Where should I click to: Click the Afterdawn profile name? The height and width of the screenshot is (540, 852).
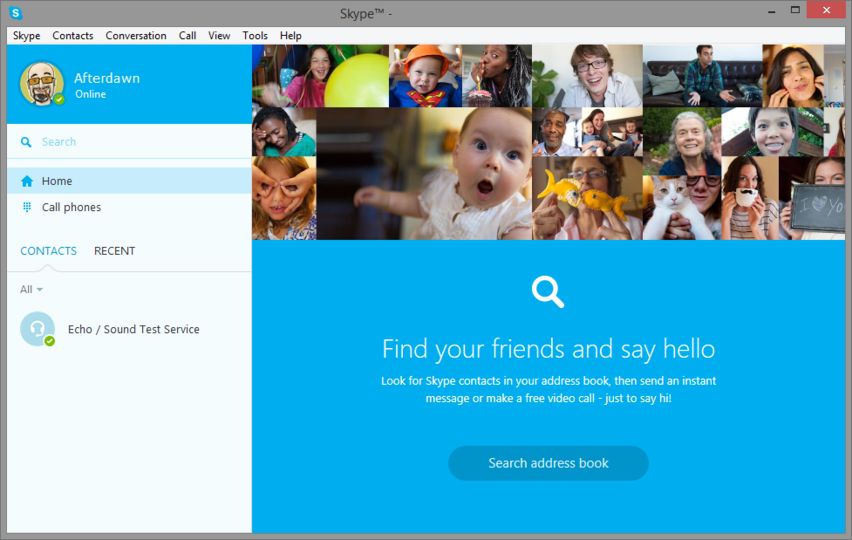coord(107,78)
